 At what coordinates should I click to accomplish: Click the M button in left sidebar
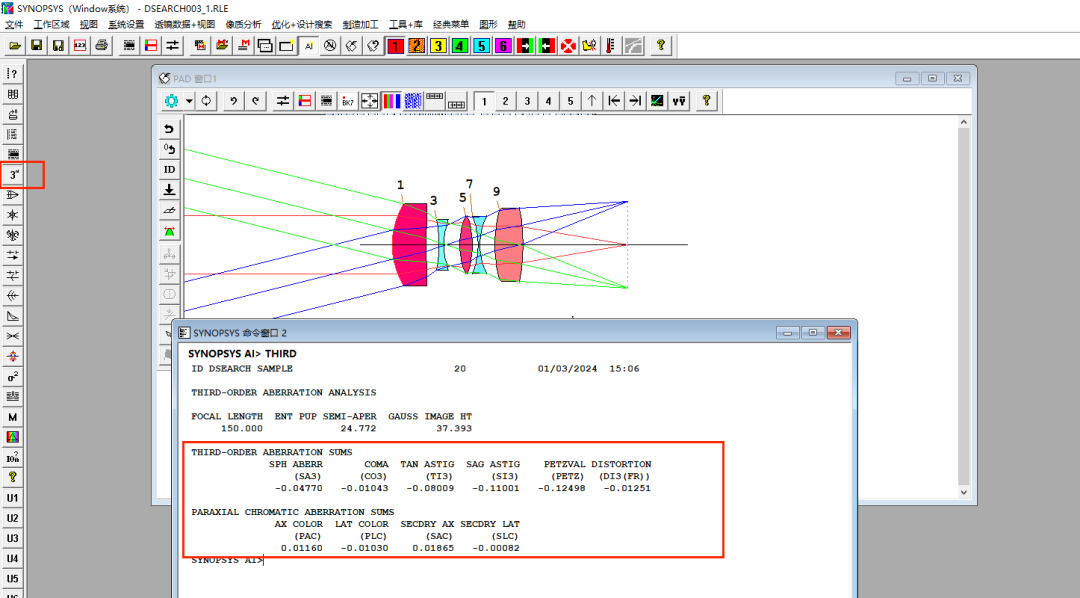[x=13, y=417]
